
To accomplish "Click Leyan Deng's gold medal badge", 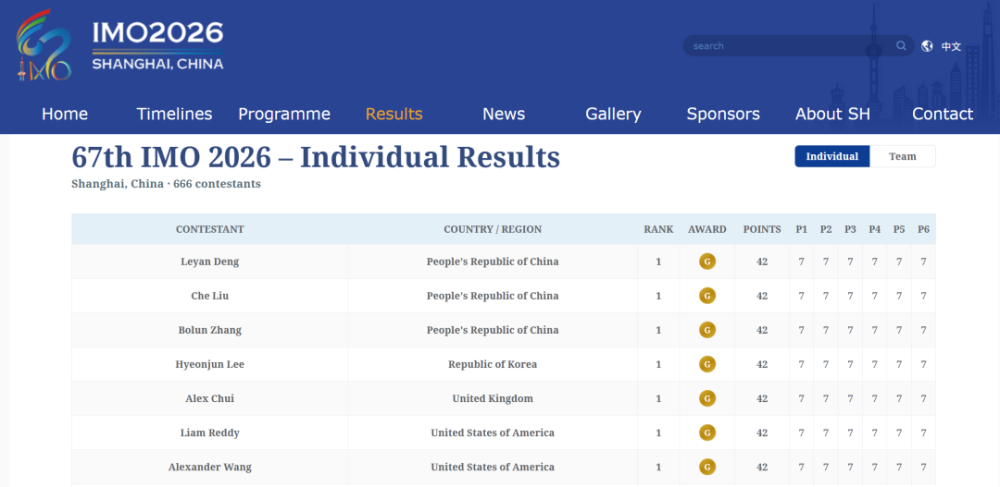I will [x=707, y=261].
